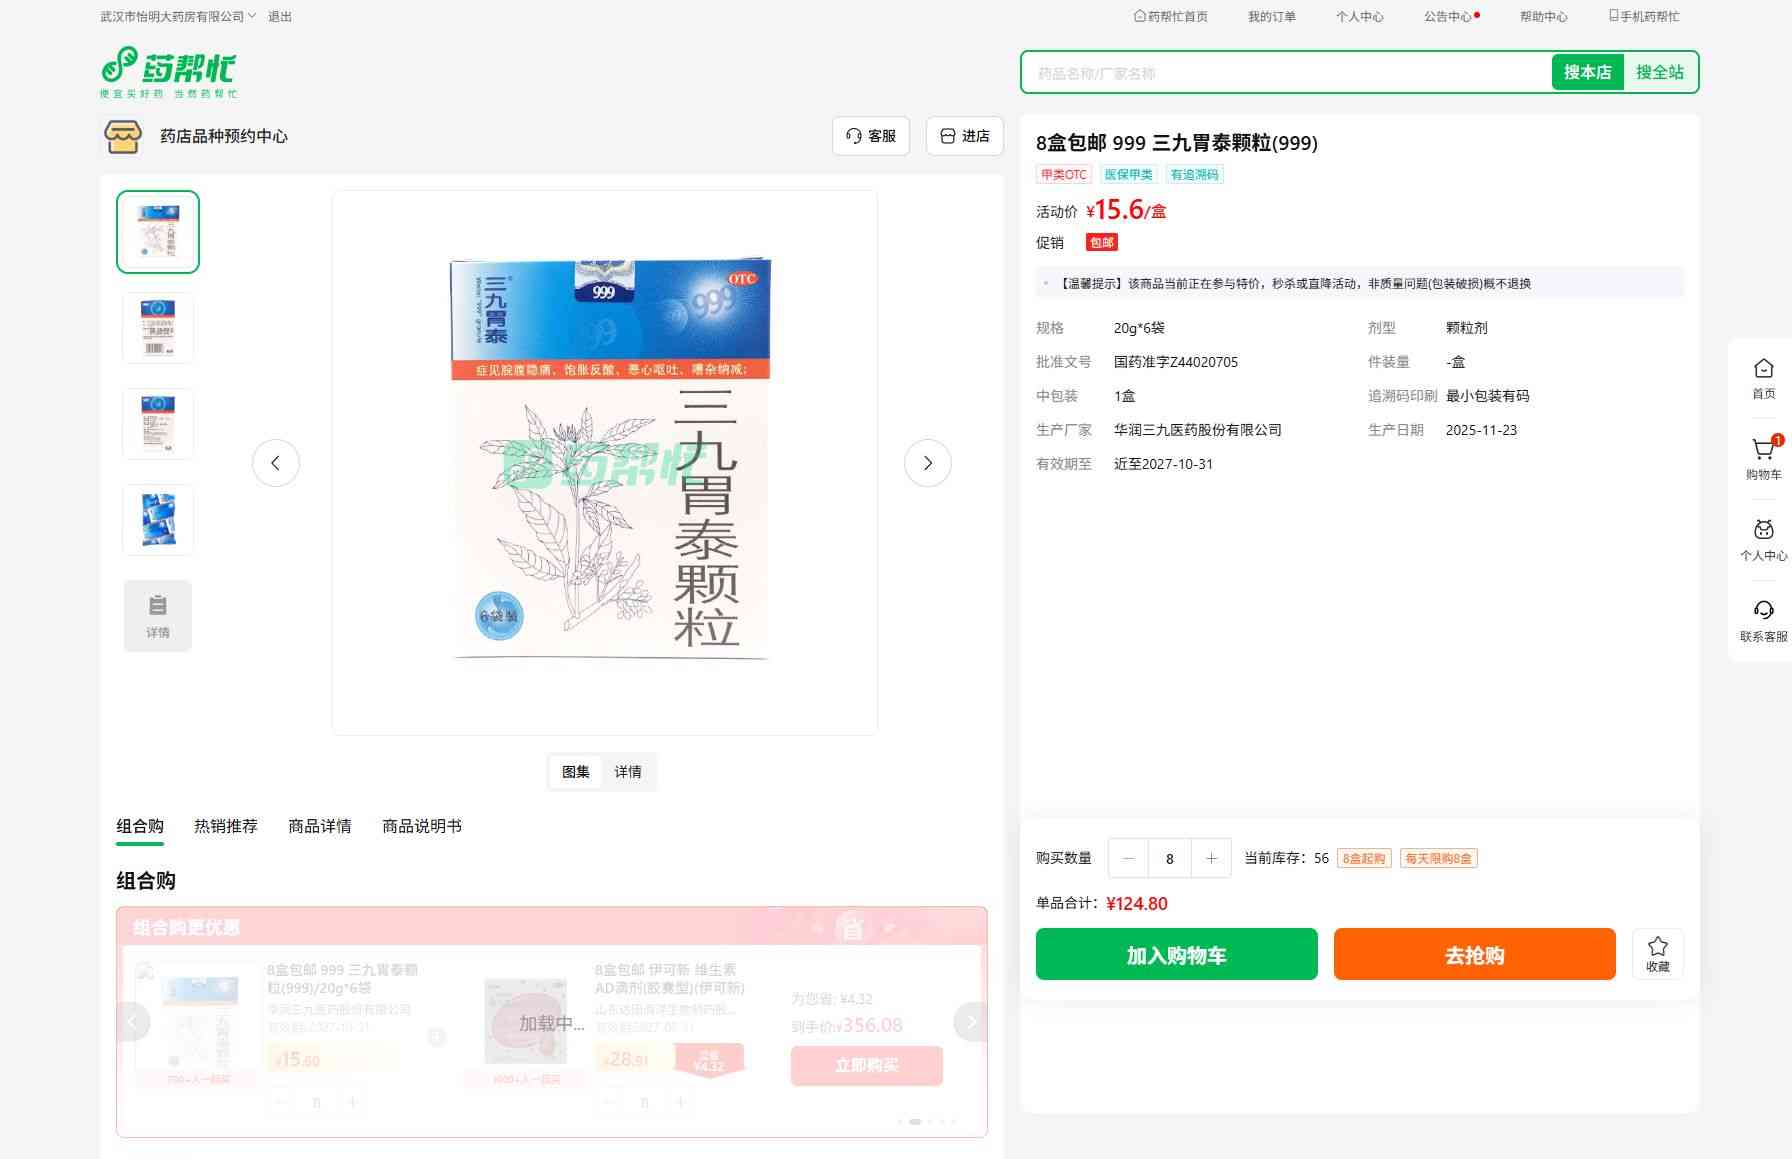Go to 首页 via sidebar home icon

pos(1763,378)
